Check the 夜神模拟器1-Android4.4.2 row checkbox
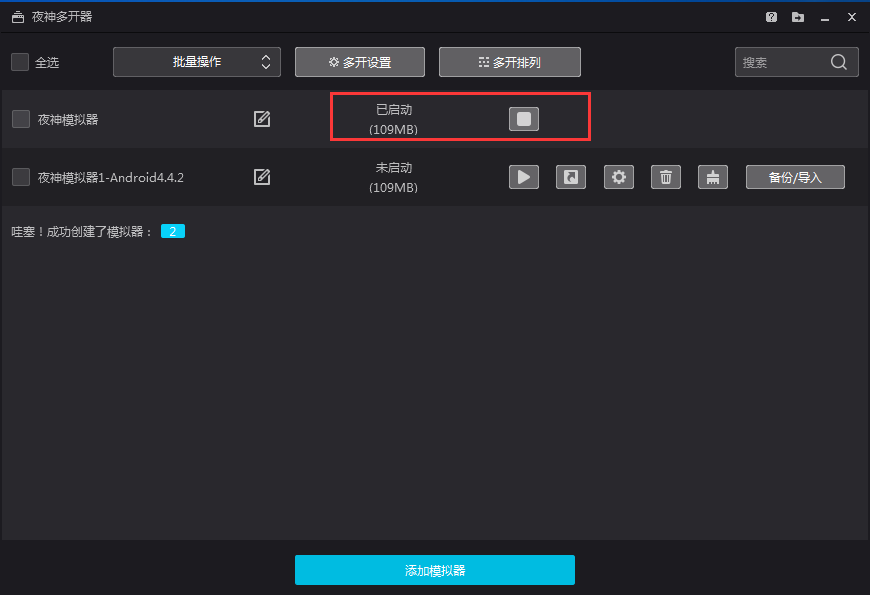This screenshot has width=870, height=595. pos(21,177)
